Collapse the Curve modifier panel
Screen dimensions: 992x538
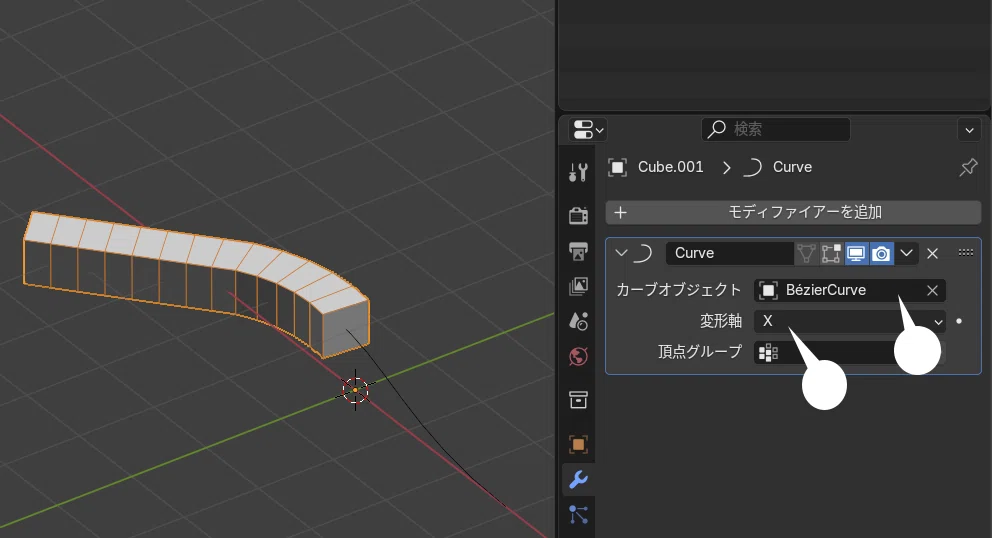[x=621, y=253]
